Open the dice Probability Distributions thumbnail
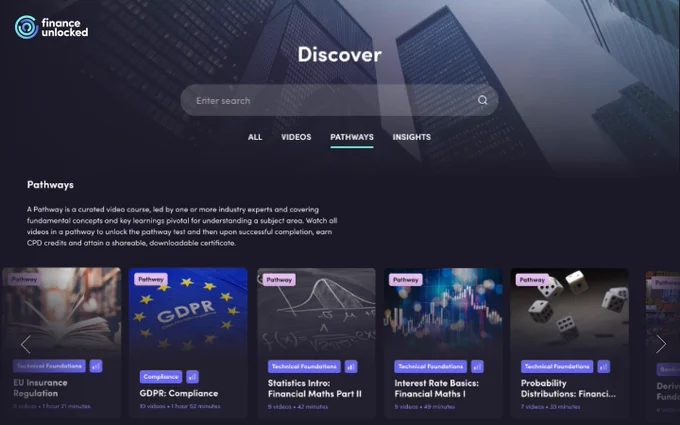Image resolution: width=680 pixels, height=425 pixels. point(569,310)
